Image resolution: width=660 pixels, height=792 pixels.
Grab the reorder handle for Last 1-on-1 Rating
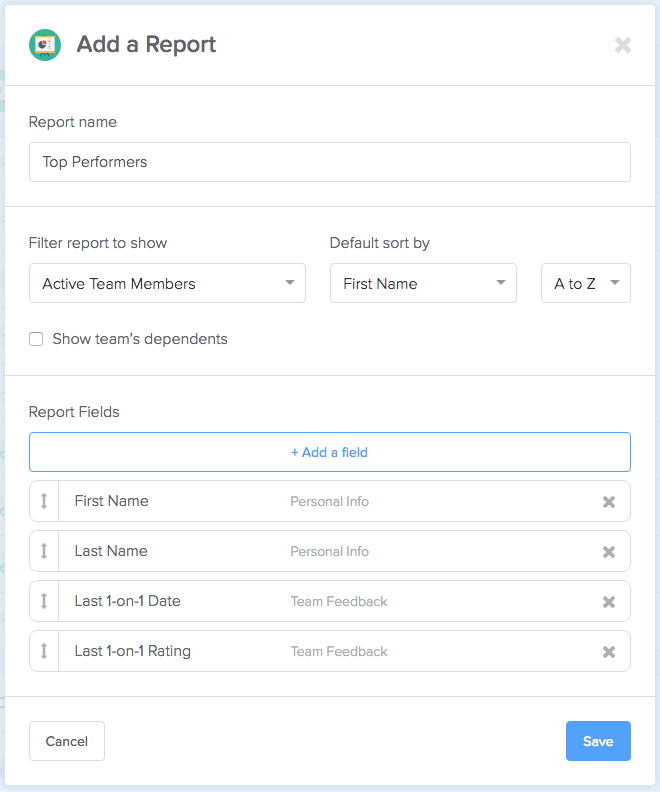tap(44, 651)
